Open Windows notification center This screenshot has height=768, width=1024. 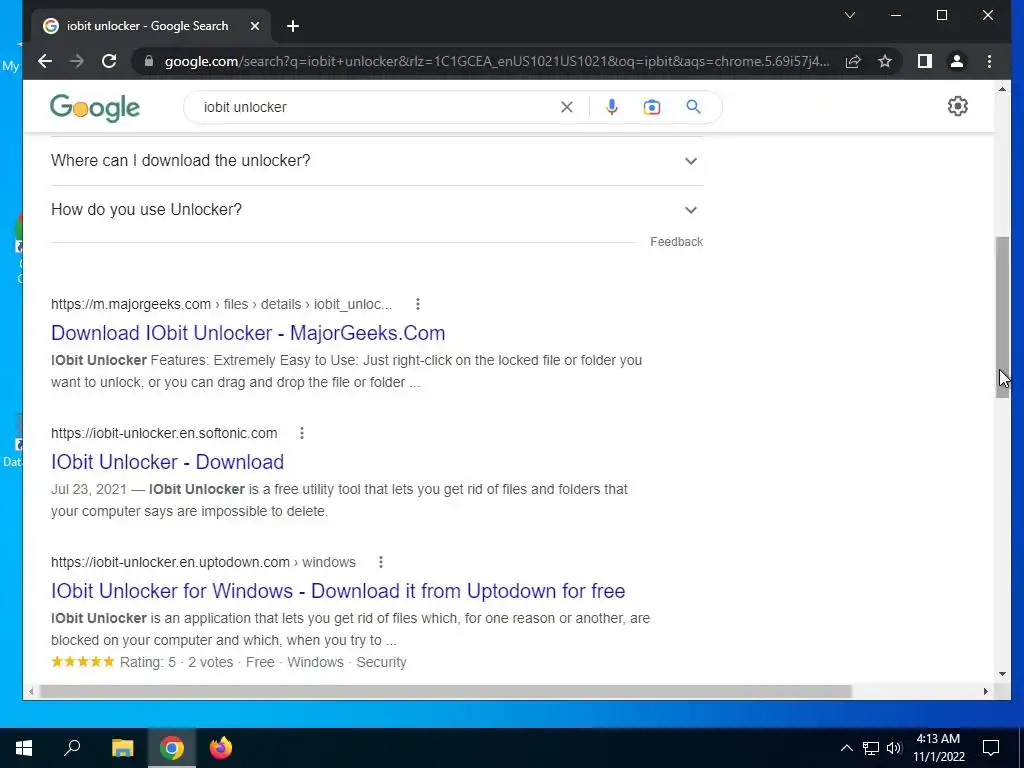pyautogui.click(x=991, y=748)
